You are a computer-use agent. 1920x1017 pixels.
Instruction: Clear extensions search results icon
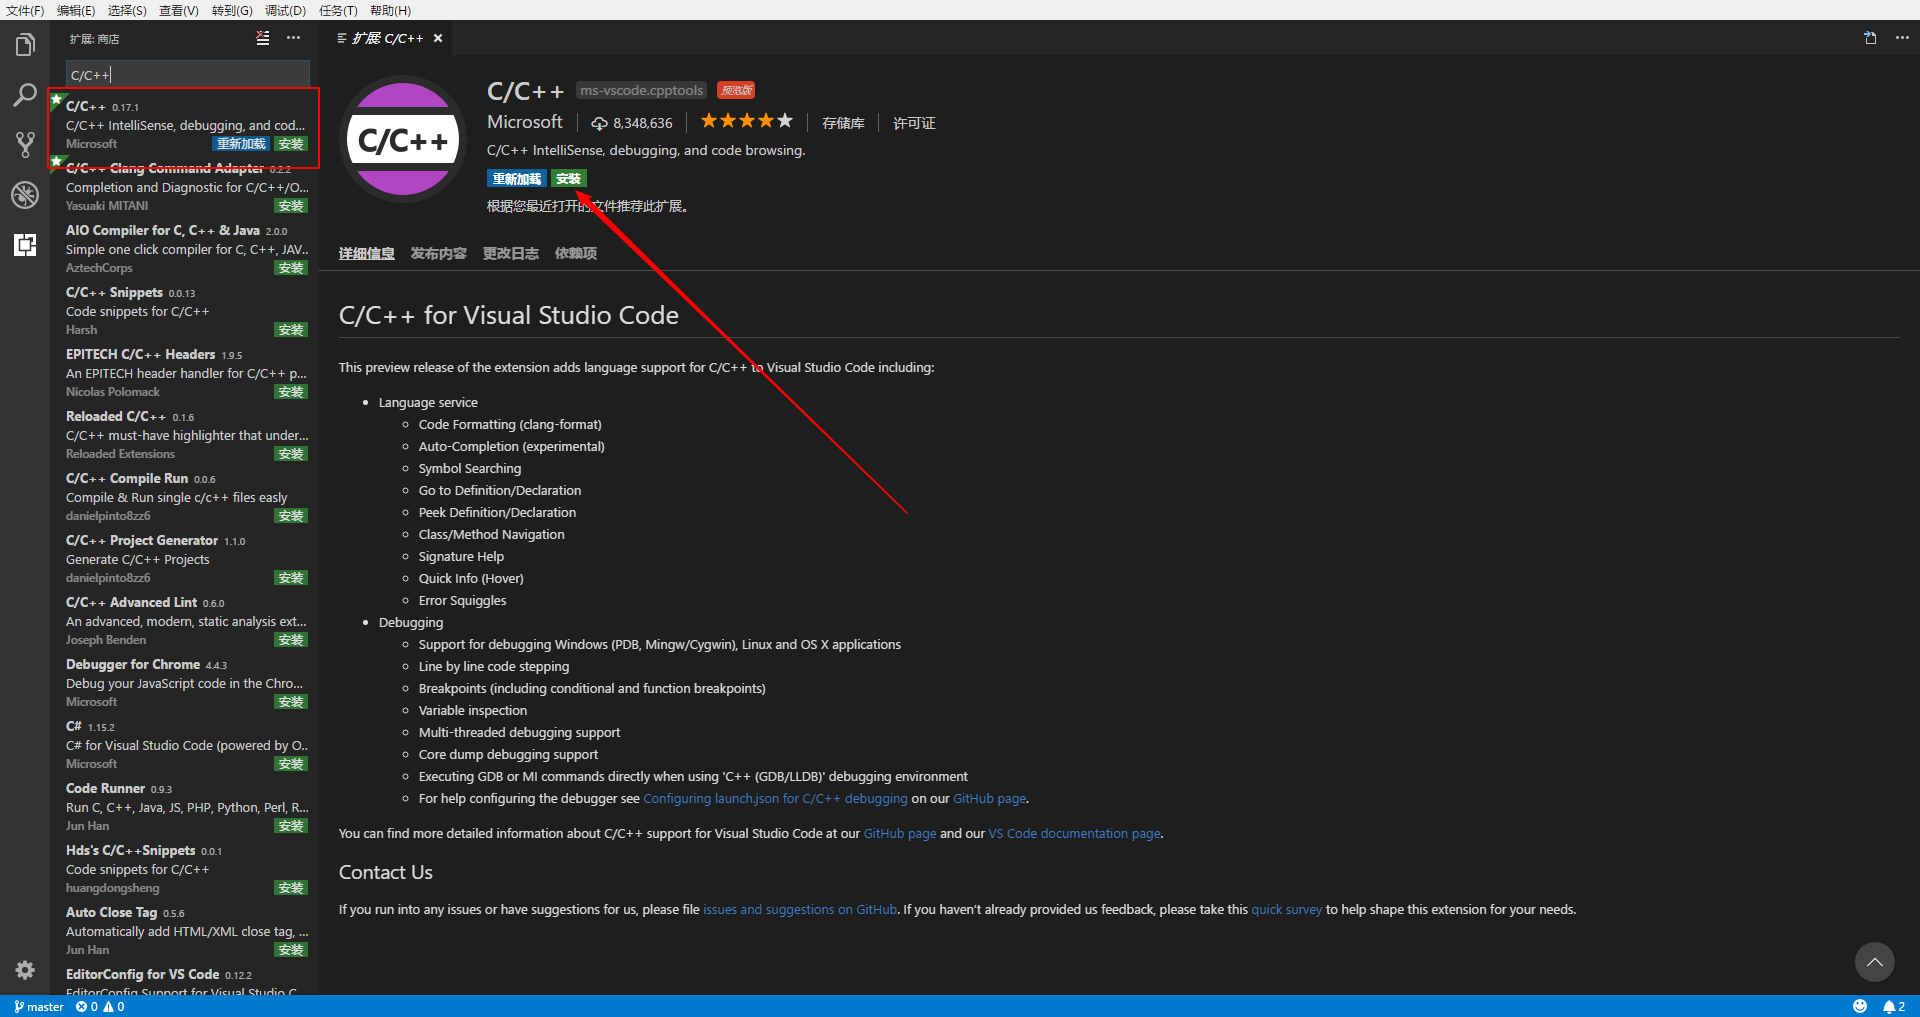pyautogui.click(x=262, y=38)
